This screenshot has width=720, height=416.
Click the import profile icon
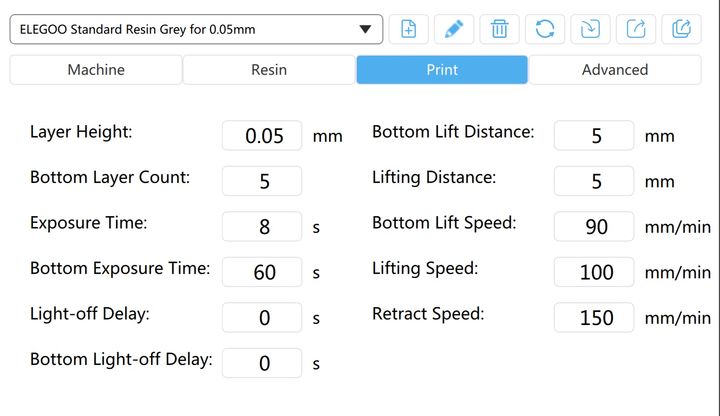[x=590, y=29]
